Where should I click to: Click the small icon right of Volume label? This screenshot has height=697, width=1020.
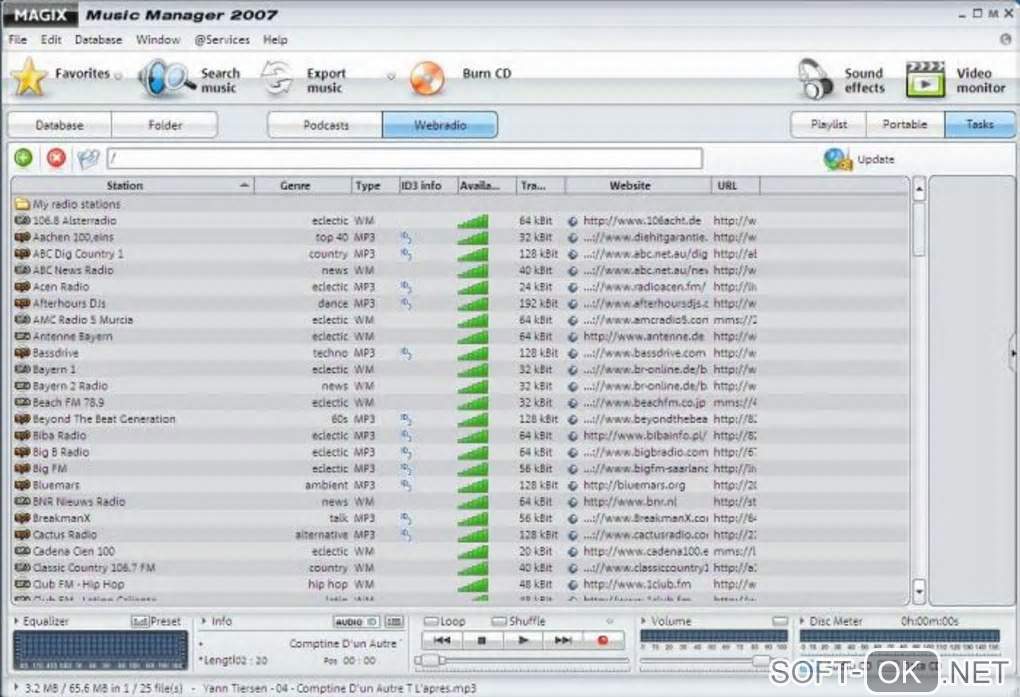tap(780, 621)
